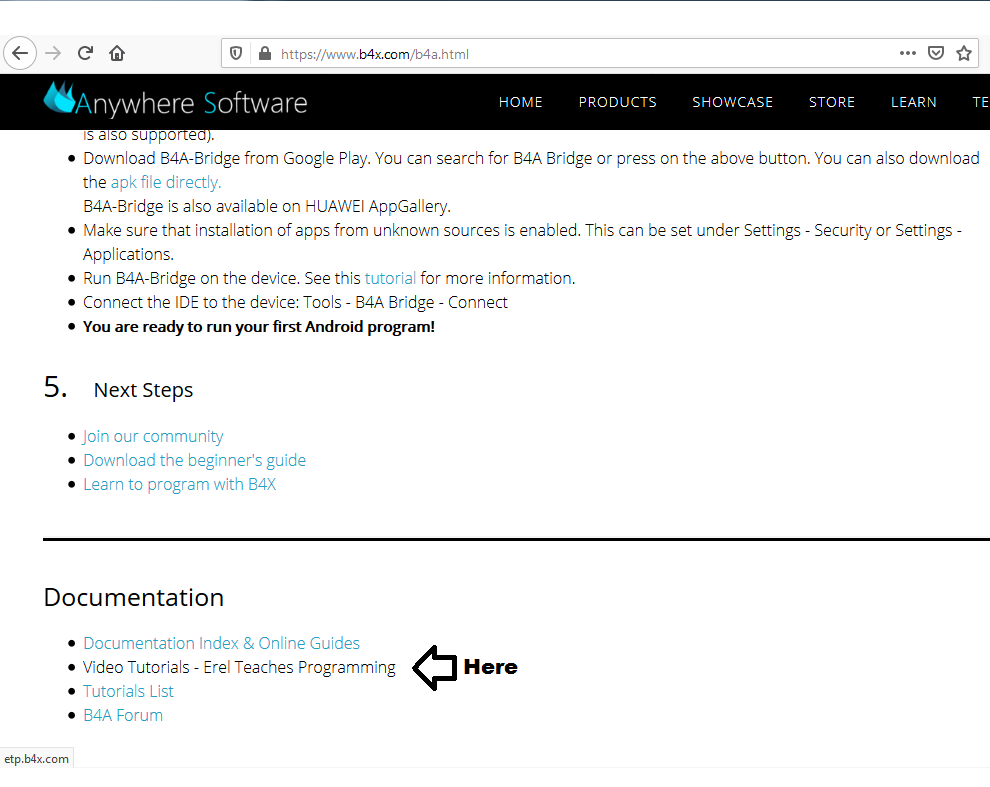Click 'B4A-Bridge is also available on HUAWEI AppGallery' text
Screen dimensions: 990x787
[266, 207]
